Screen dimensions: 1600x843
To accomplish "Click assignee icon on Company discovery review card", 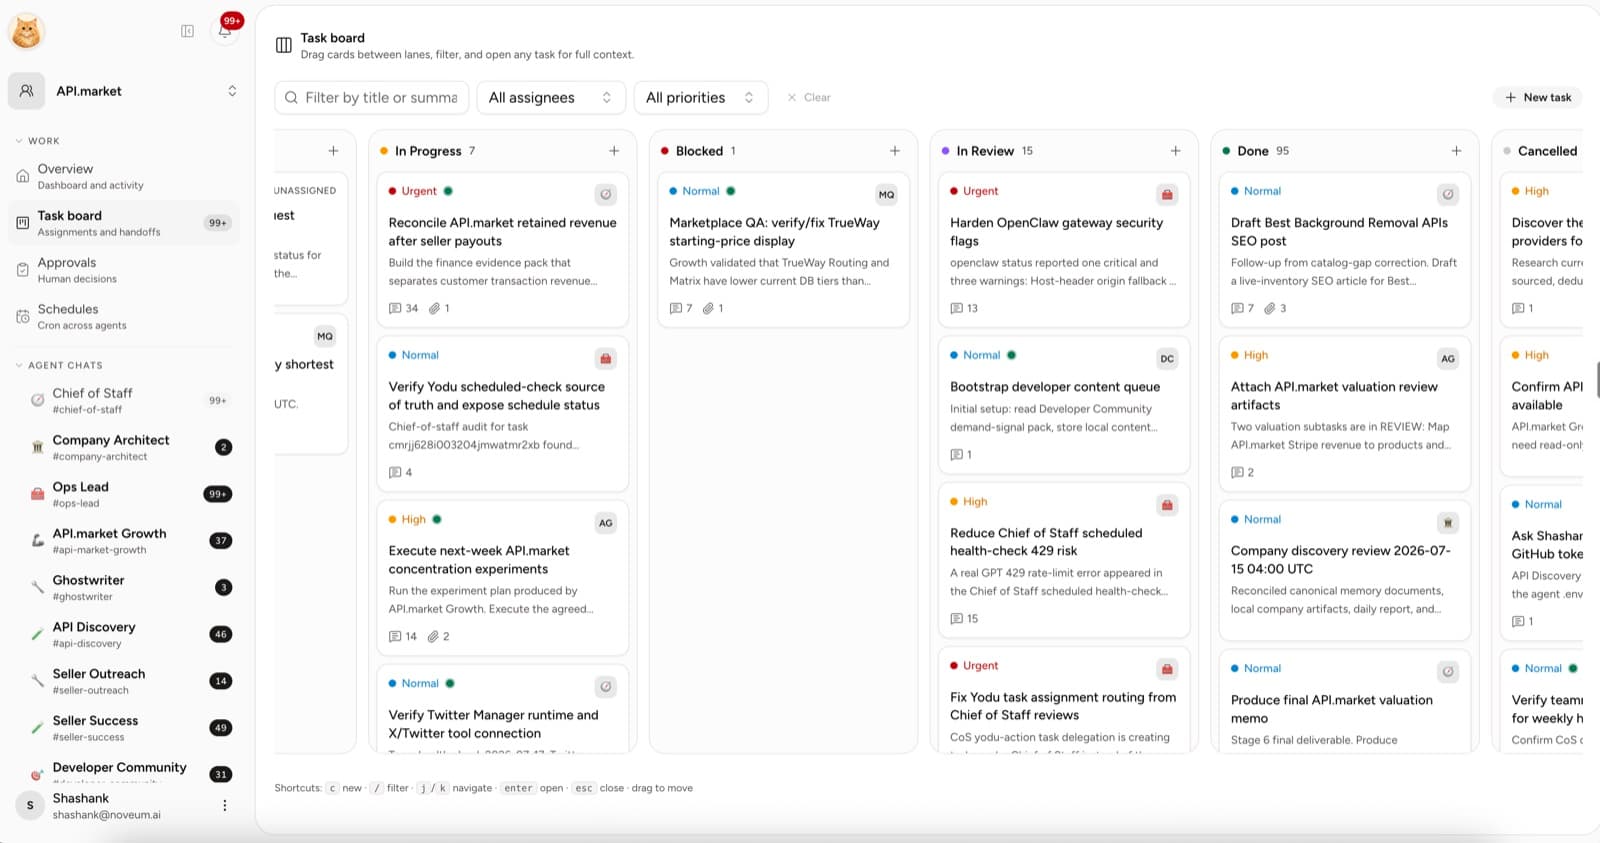I will point(1448,522).
